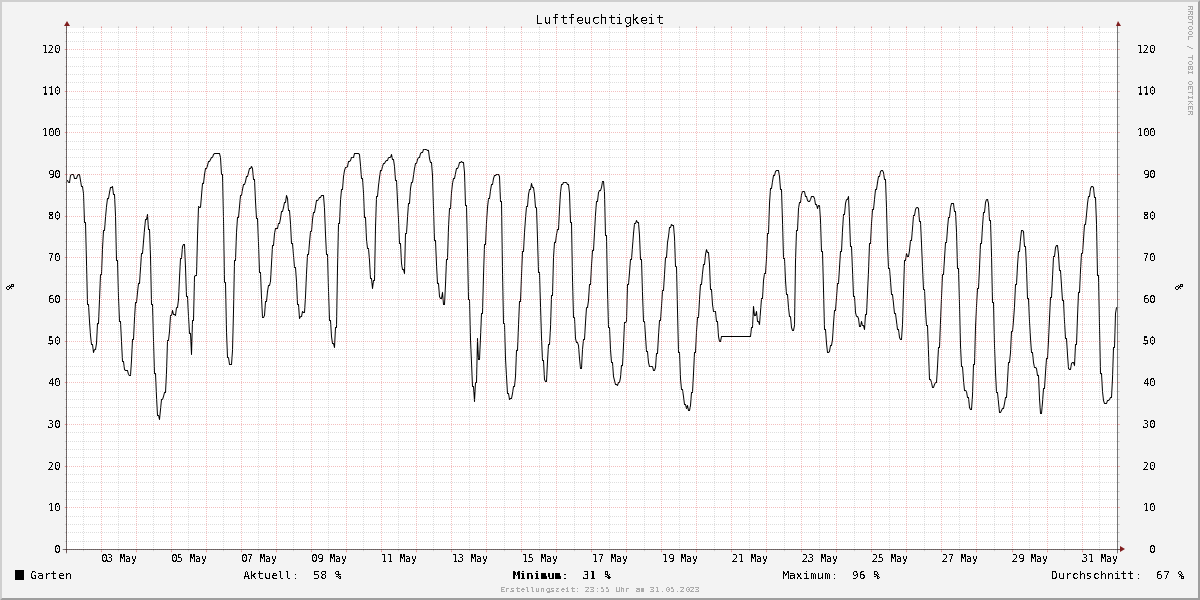Click the "Durchschnitt: 67 %" statistic
The image size is (1200, 600).
click(x=1117, y=575)
